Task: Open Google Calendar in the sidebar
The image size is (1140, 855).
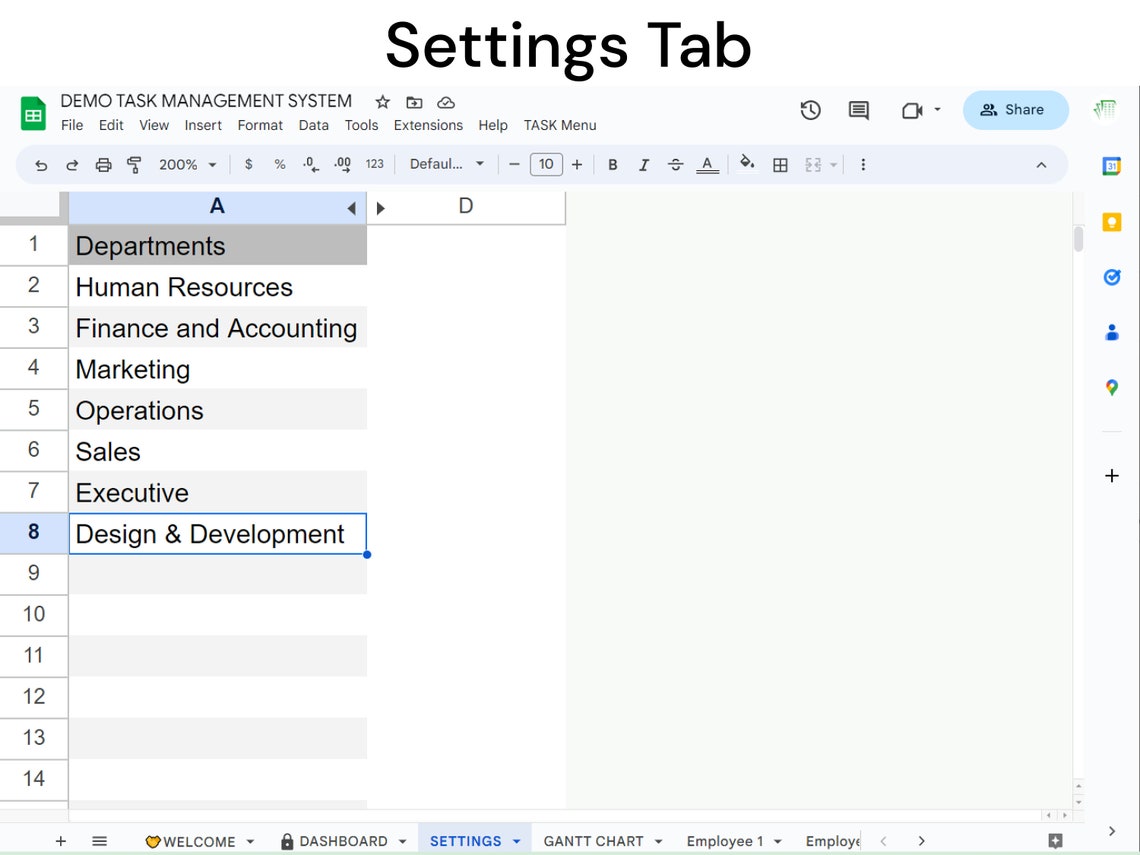Action: point(1112,167)
